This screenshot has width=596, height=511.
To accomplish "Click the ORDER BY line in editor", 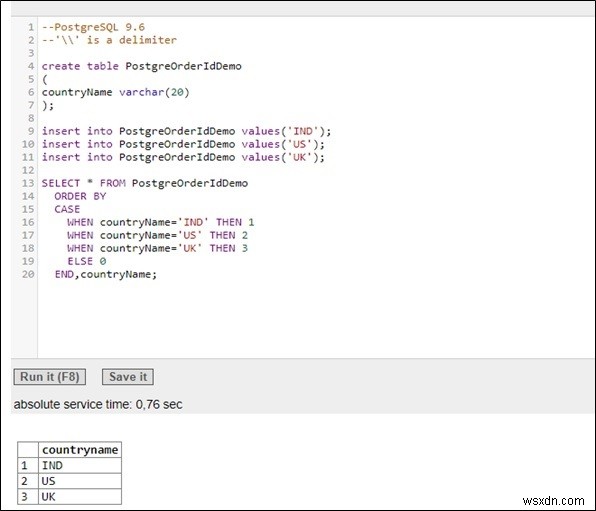I will (80, 196).
